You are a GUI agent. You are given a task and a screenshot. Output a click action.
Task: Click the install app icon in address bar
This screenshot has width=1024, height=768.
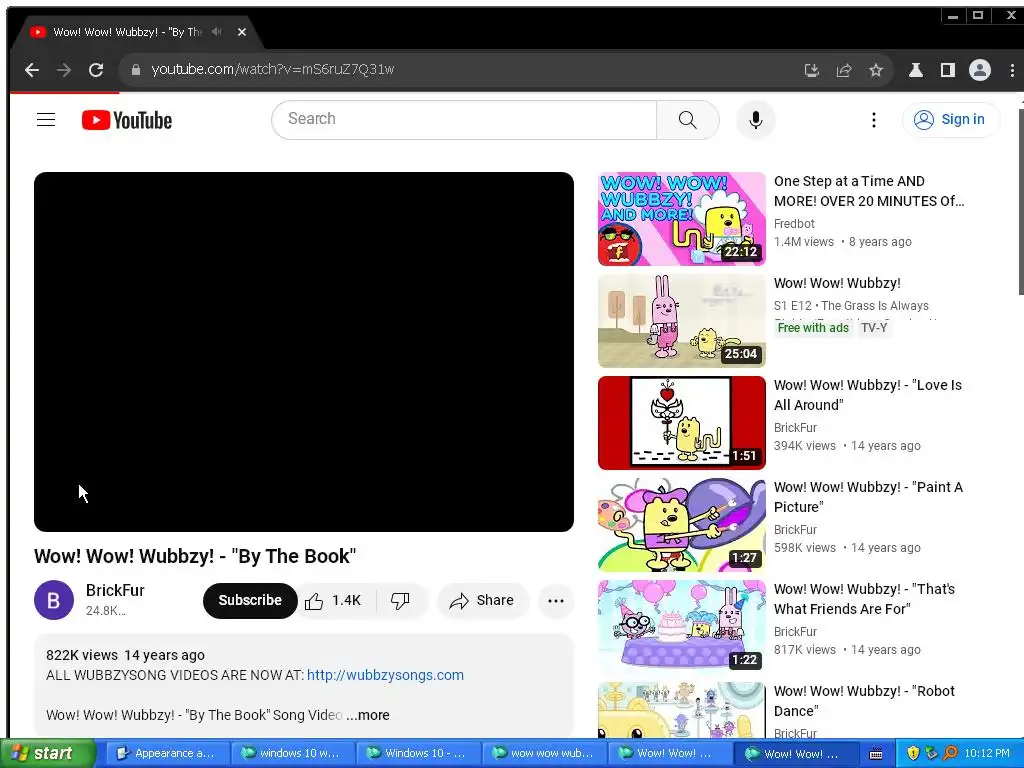pyautogui.click(x=812, y=70)
